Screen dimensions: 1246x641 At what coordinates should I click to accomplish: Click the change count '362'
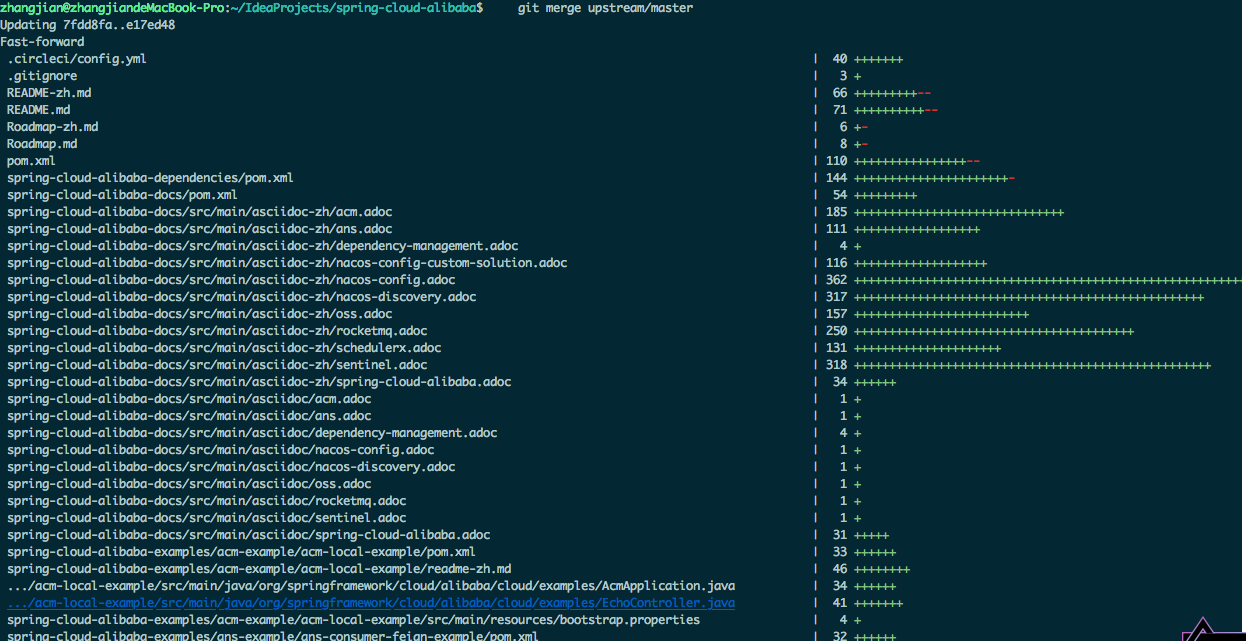click(x=837, y=280)
